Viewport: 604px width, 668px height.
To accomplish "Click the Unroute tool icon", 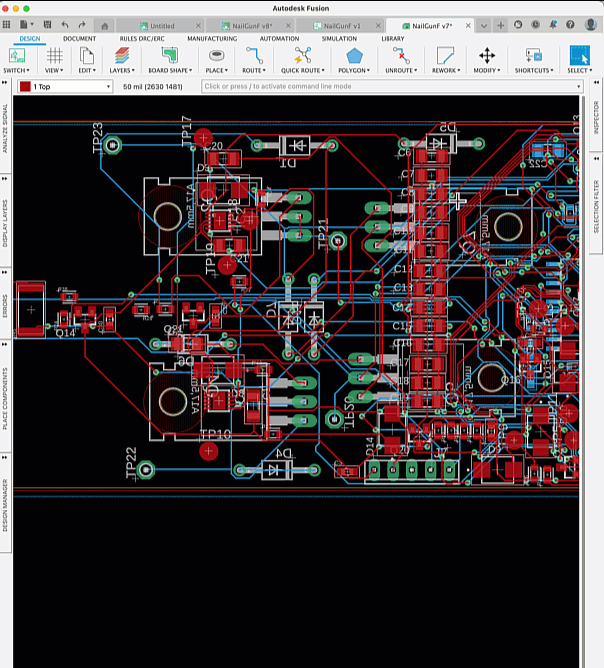I will [x=400, y=55].
